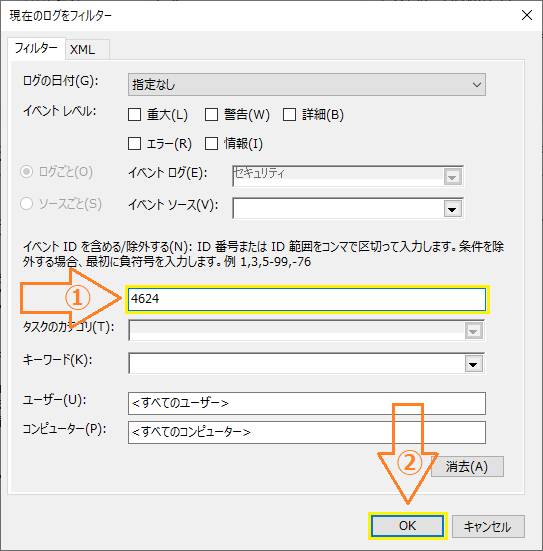Enable the エラー(R) checkbox
This screenshot has width=543, height=551.
click(134, 143)
